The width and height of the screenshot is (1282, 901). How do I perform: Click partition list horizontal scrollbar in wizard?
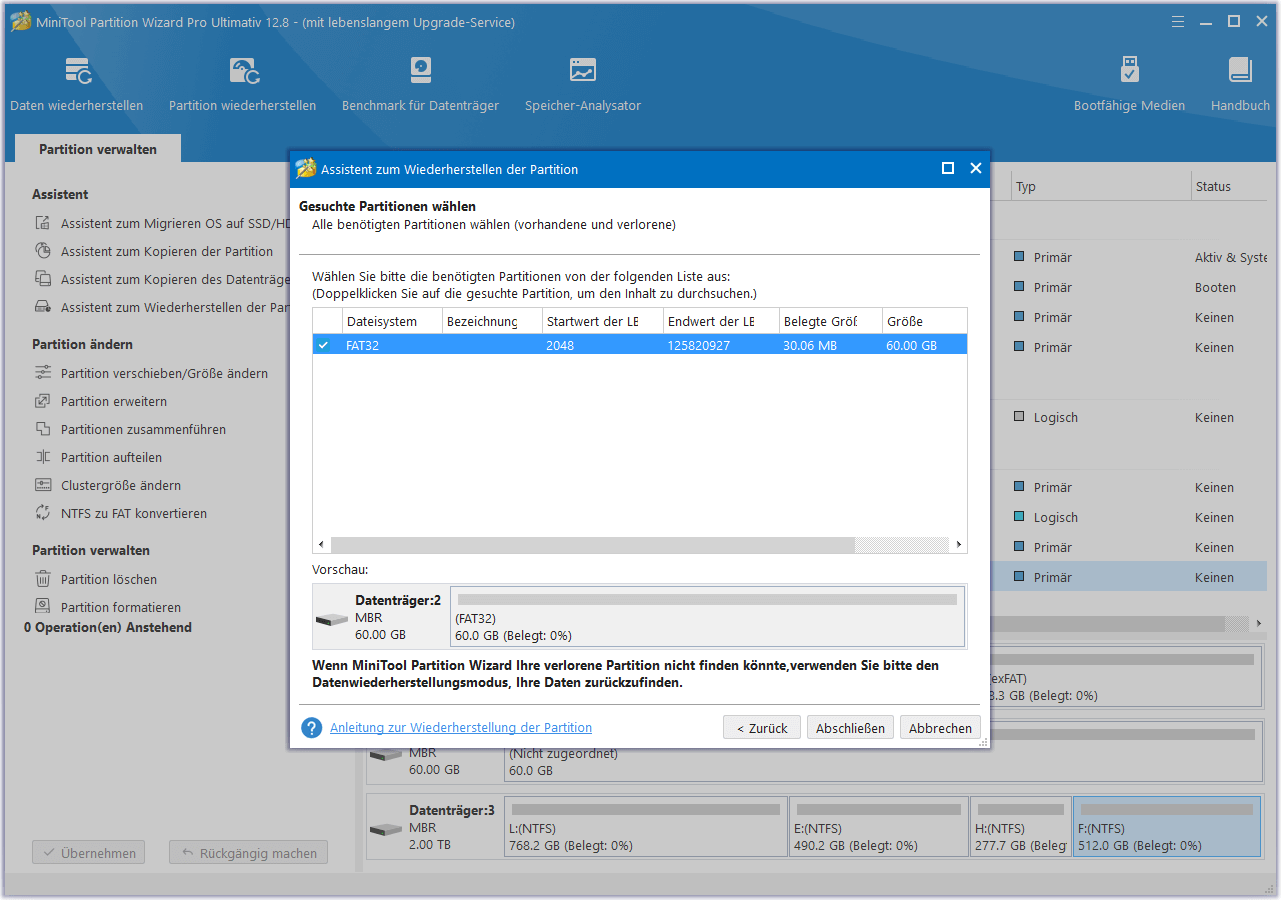(x=592, y=545)
